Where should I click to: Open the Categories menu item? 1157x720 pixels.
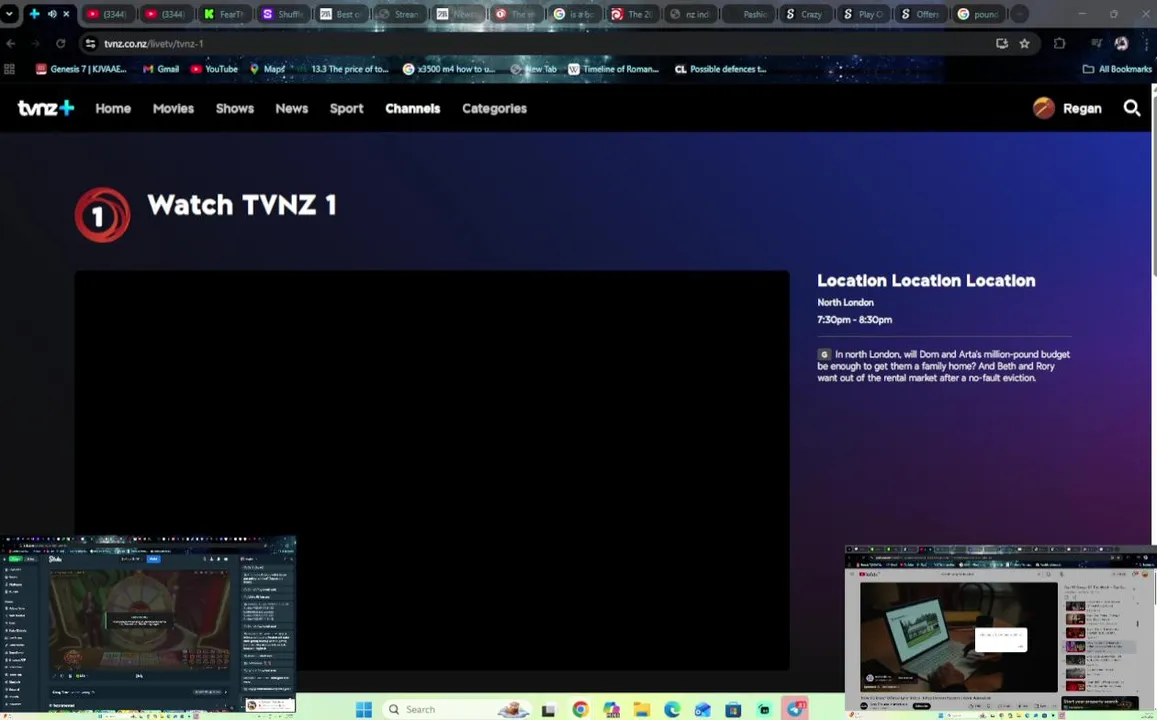tap(494, 108)
